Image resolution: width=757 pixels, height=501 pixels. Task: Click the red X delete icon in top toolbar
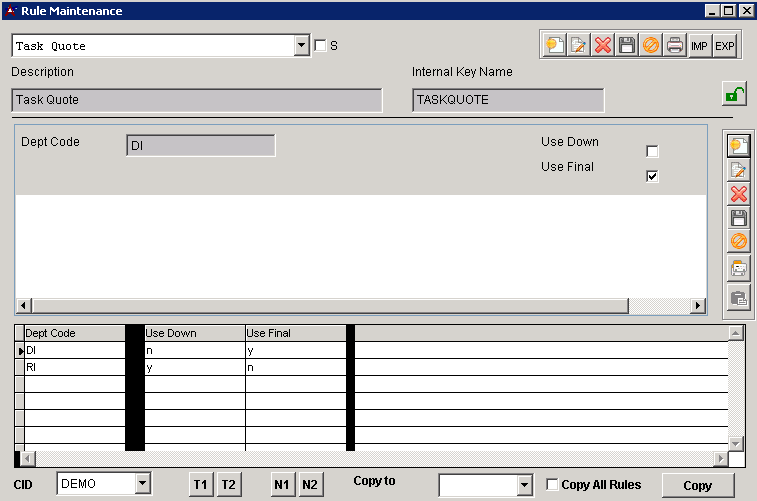[x=603, y=46]
